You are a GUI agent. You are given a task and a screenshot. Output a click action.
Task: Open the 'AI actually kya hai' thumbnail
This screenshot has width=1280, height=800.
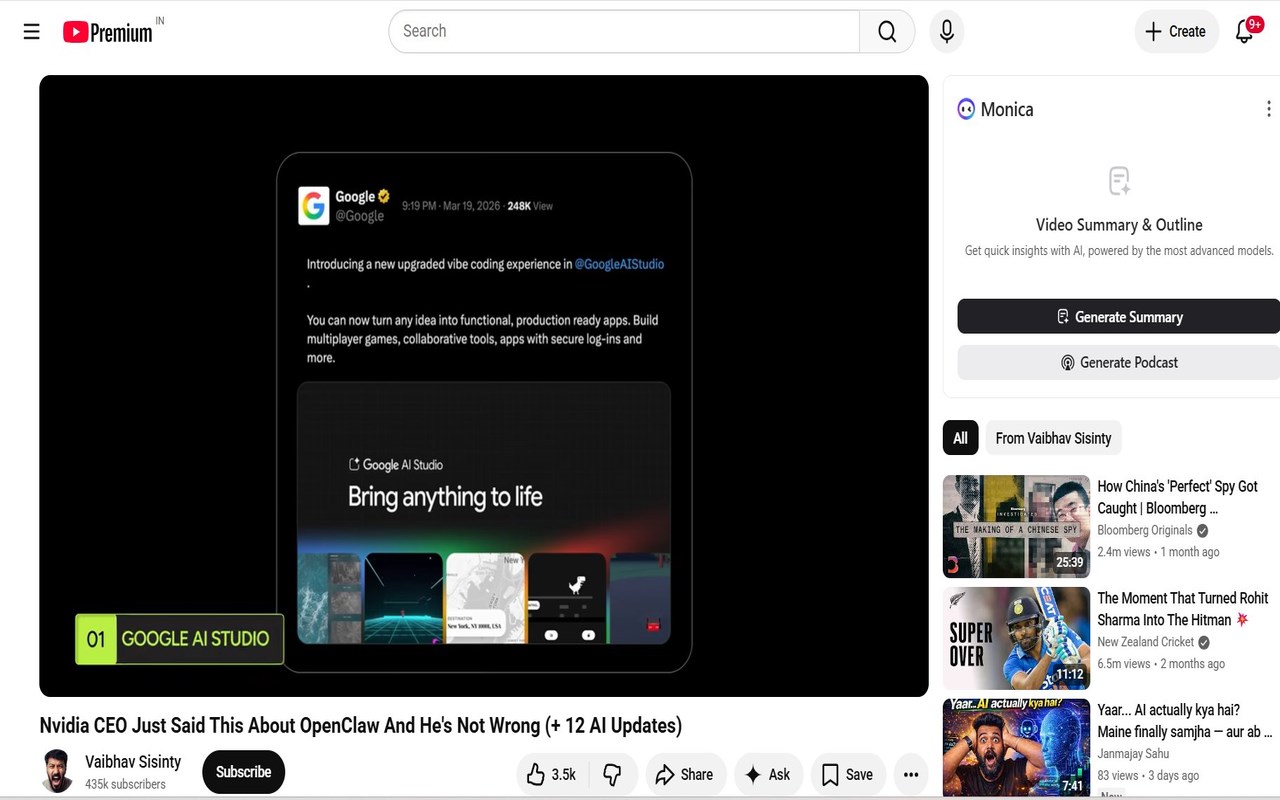coord(1016,748)
